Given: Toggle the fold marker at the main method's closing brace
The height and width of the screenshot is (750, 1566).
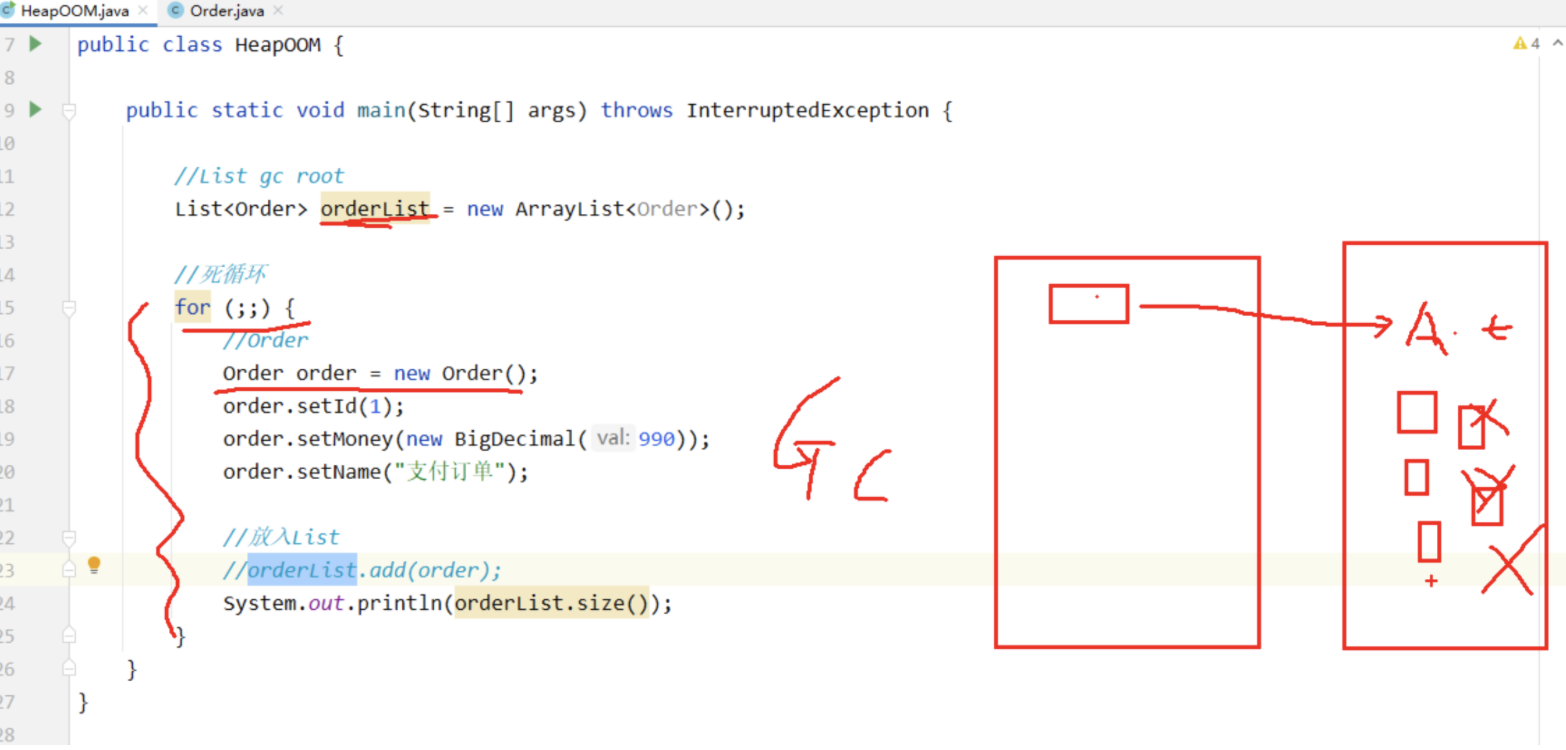Looking at the screenshot, I should click(69, 668).
